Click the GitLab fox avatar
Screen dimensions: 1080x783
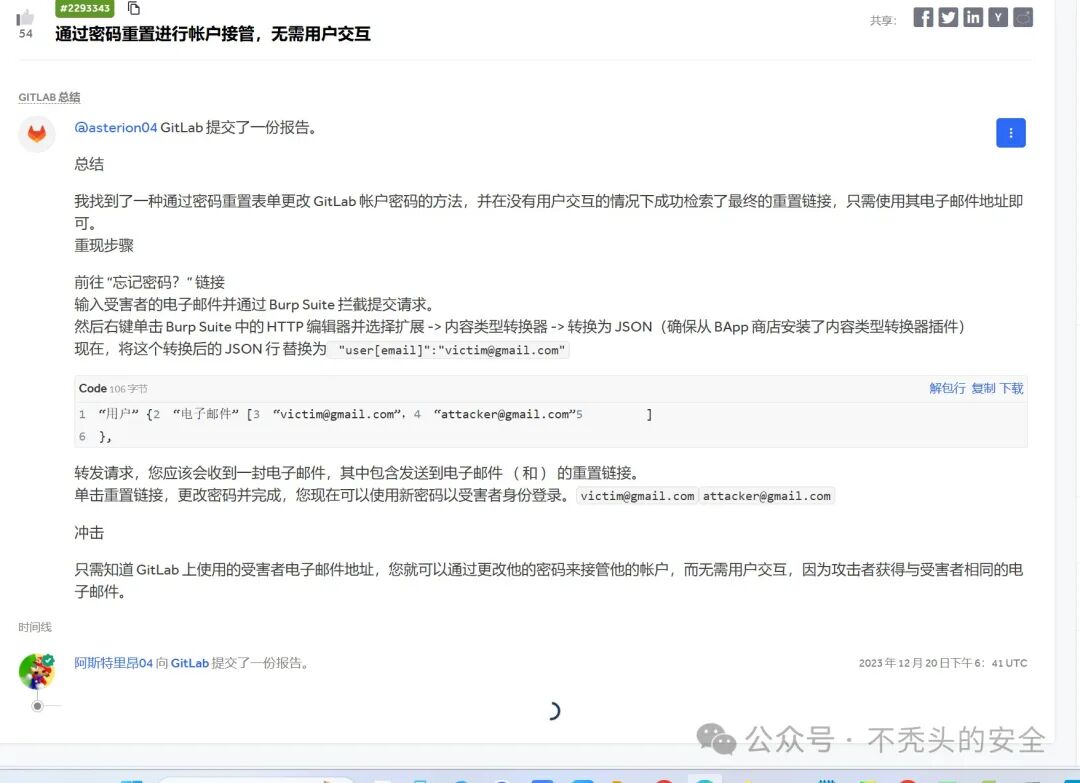coord(37,134)
